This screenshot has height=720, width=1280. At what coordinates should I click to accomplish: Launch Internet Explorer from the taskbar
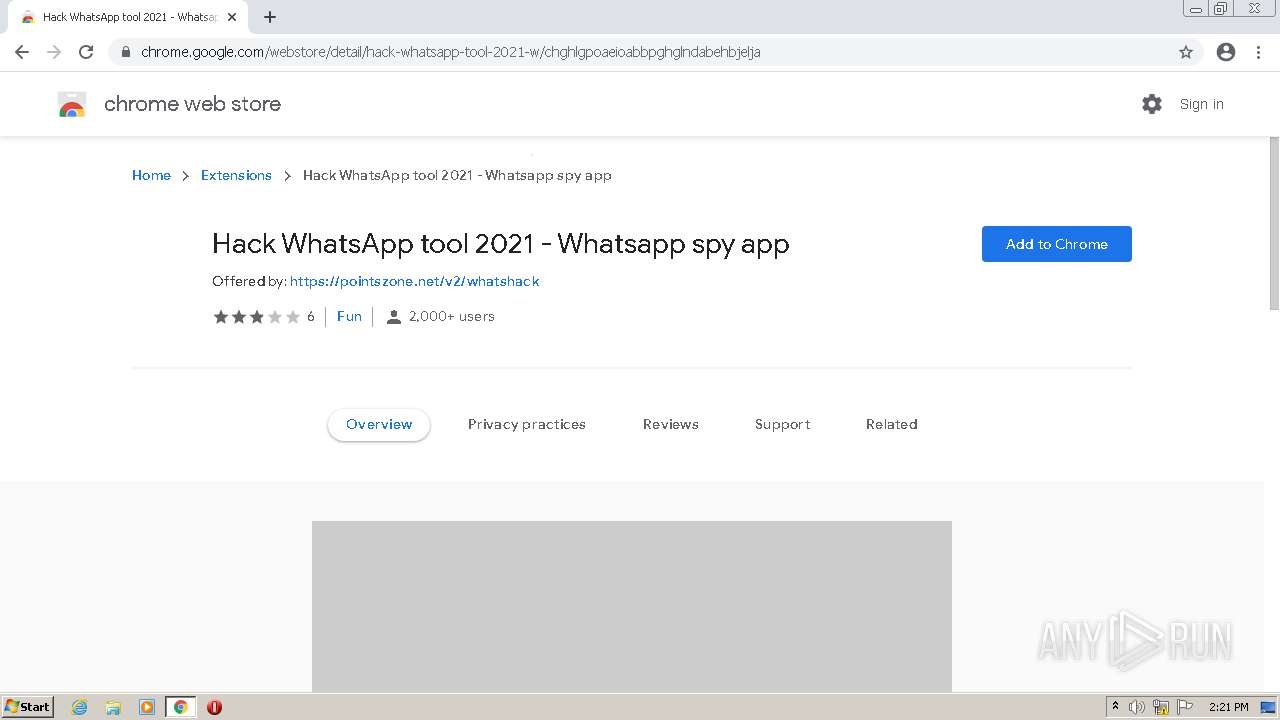pos(80,707)
